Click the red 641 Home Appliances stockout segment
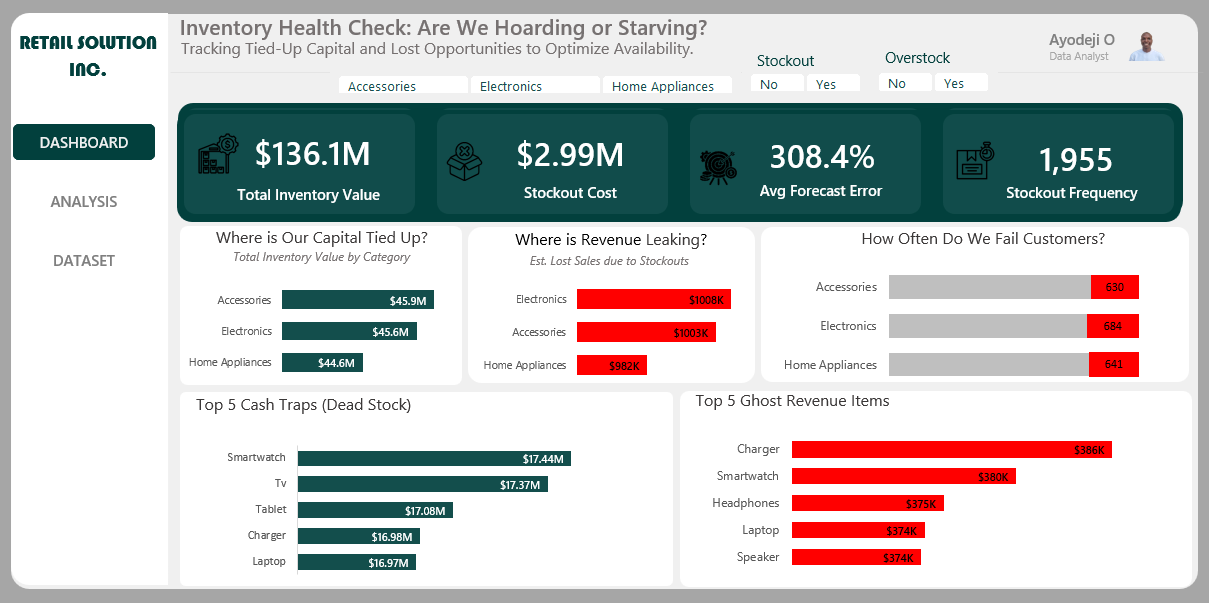The height and width of the screenshot is (603, 1209). pyautogui.click(x=1114, y=365)
